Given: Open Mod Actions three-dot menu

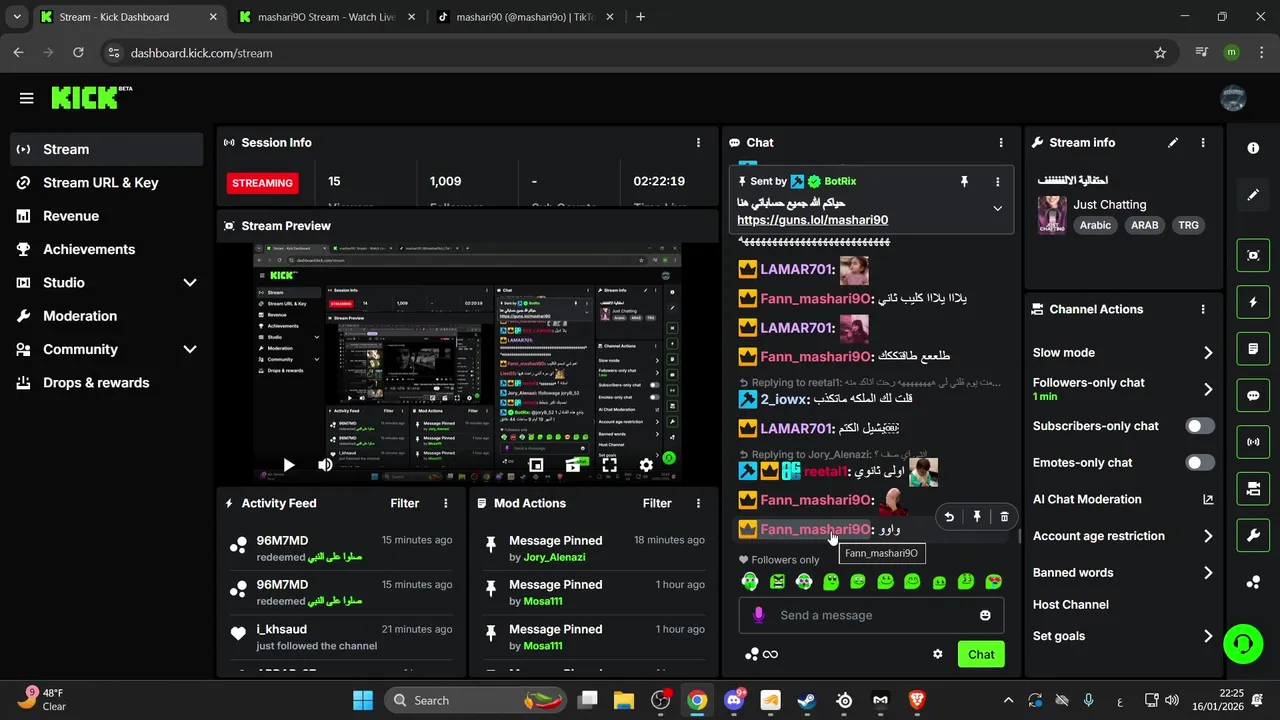Looking at the screenshot, I should [x=698, y=503].
